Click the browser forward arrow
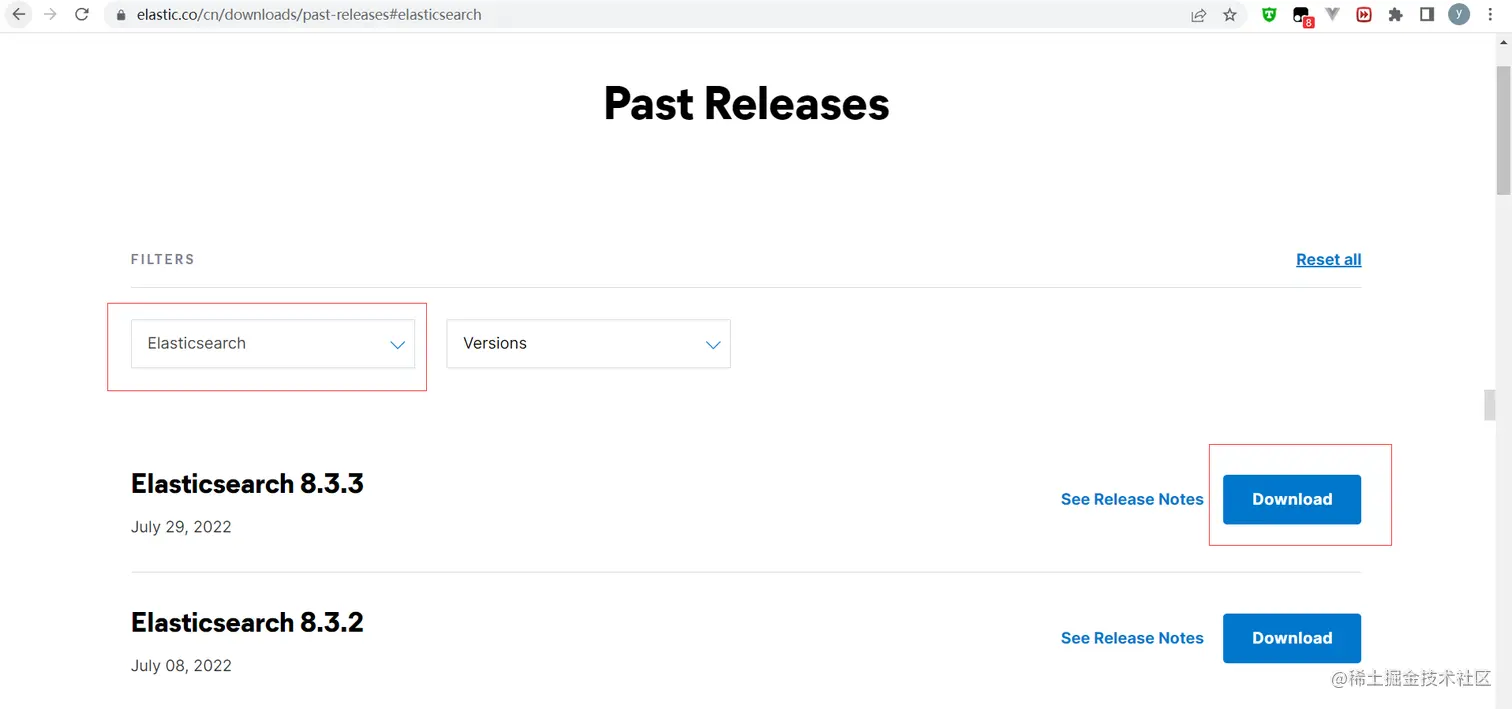1512x709 pixels. click(x=50, y=15)
